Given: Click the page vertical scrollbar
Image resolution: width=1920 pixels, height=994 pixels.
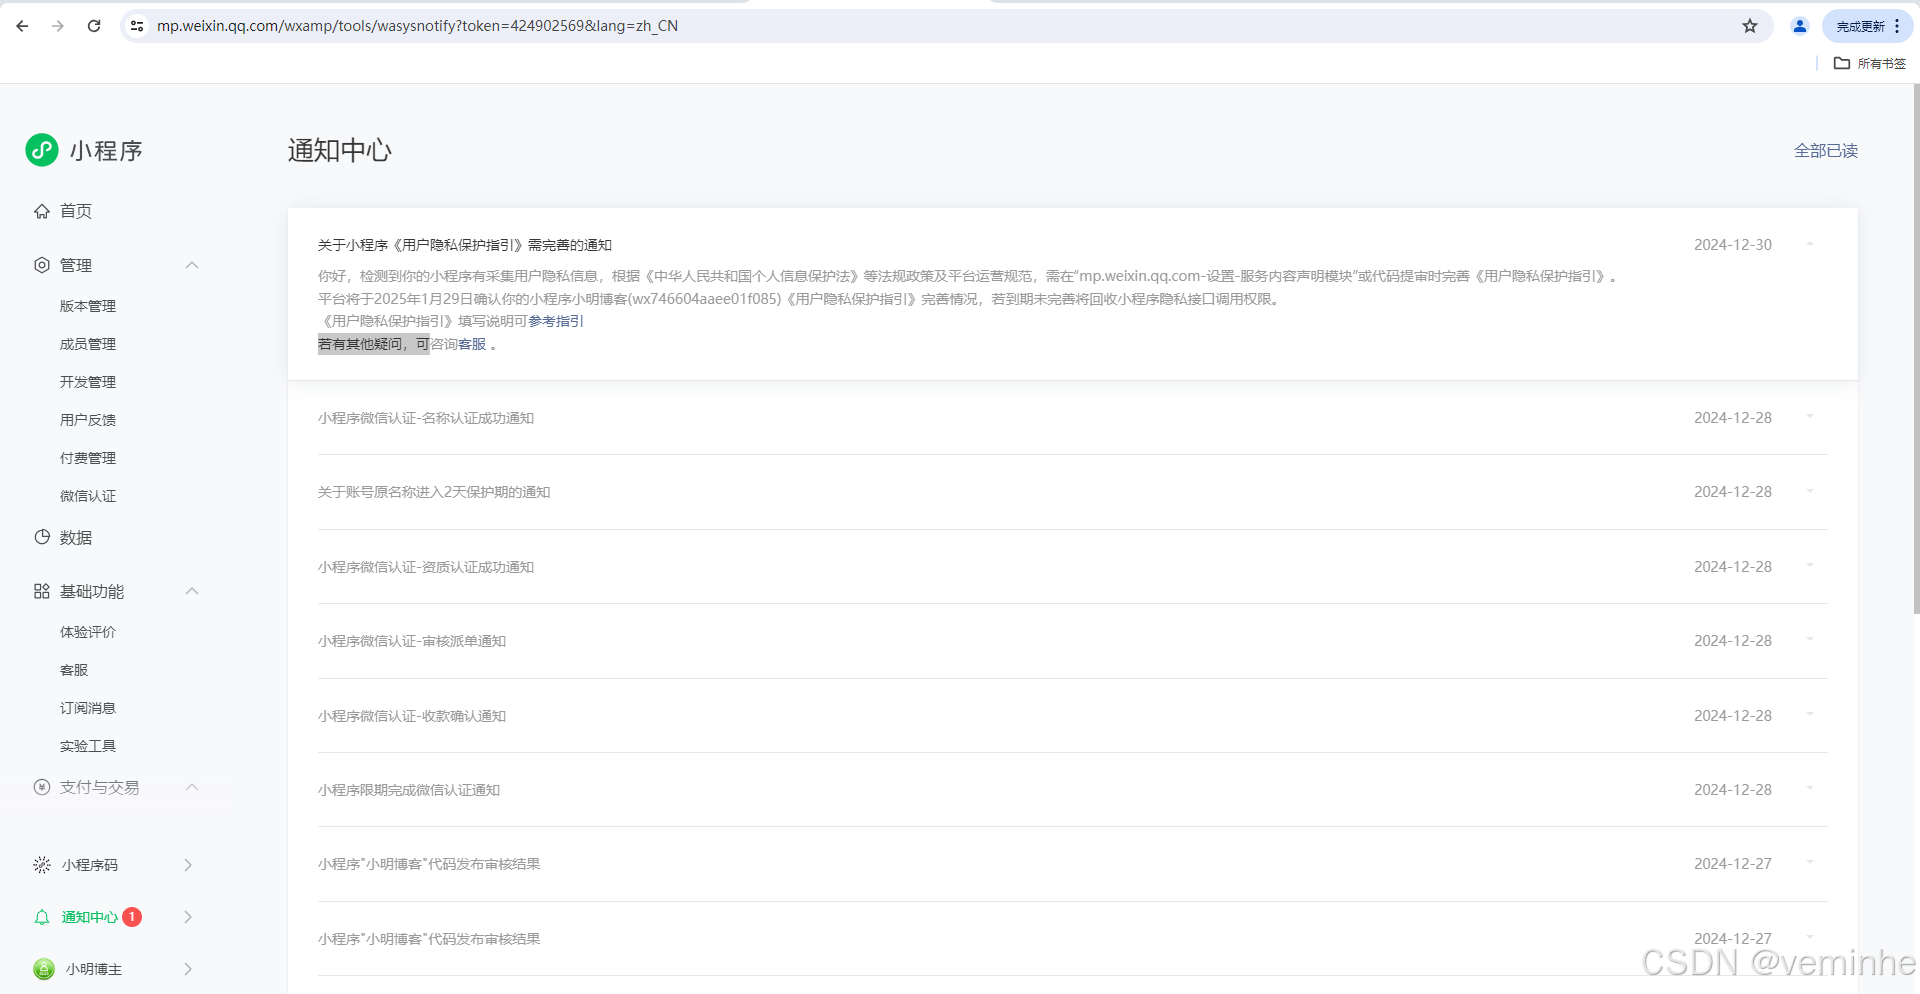Looking at the screenshot, I should (1915, 350).
